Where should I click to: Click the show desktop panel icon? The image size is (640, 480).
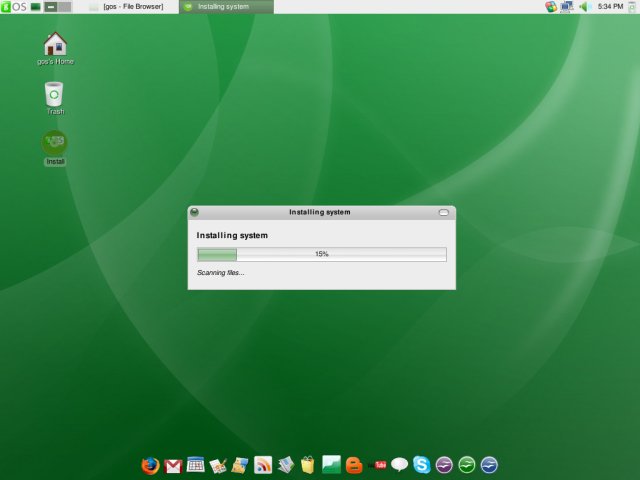[x=36, y=7]
